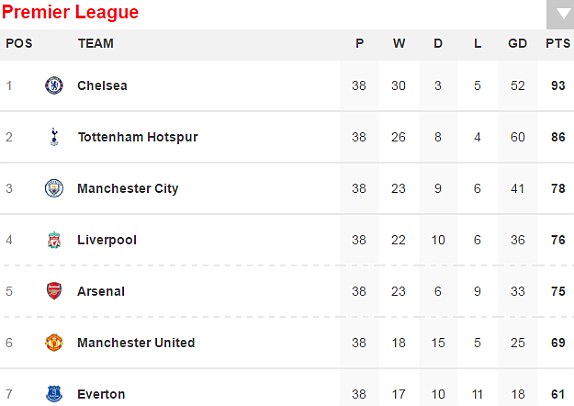
Task: Click the TEAM column header
Action: click(x=96, y=44)
